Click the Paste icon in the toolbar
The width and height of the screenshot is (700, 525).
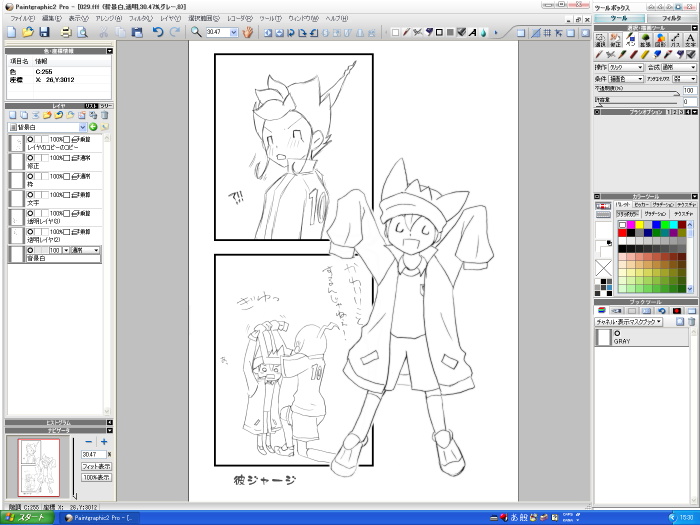pyautogui.click(x=137, y=32)
